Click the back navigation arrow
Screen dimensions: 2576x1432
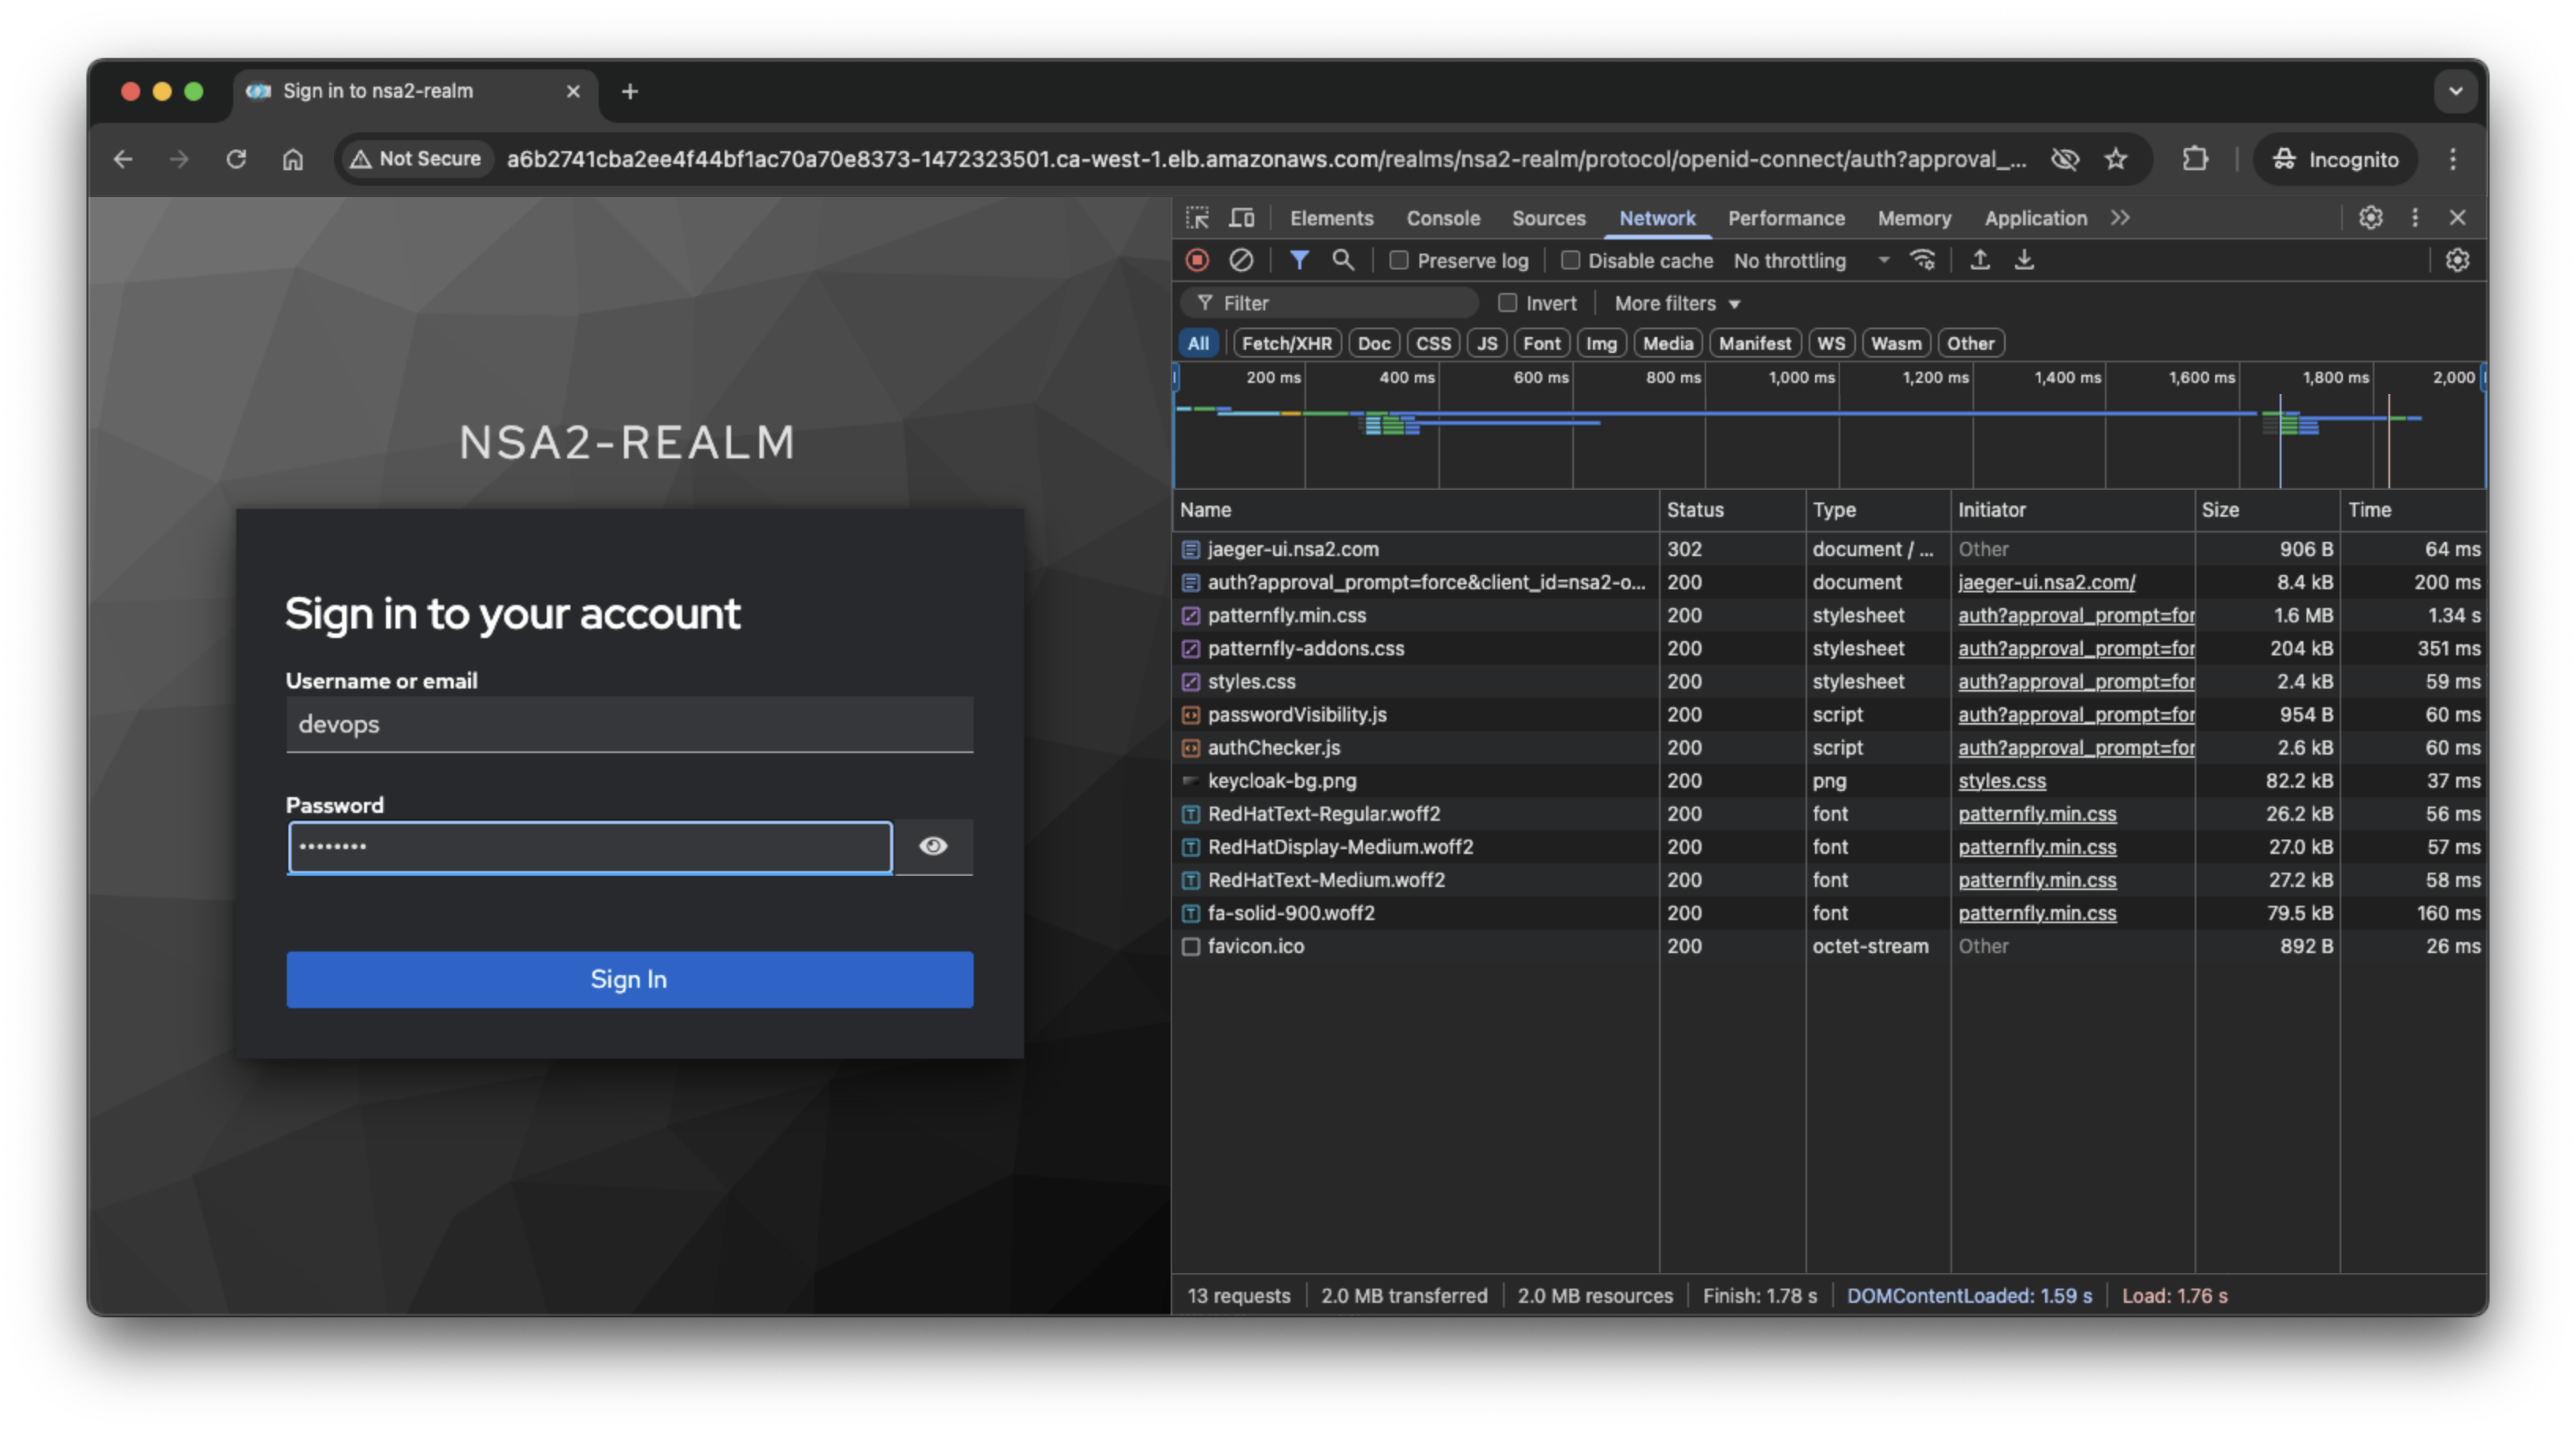[x=123, y=159]
